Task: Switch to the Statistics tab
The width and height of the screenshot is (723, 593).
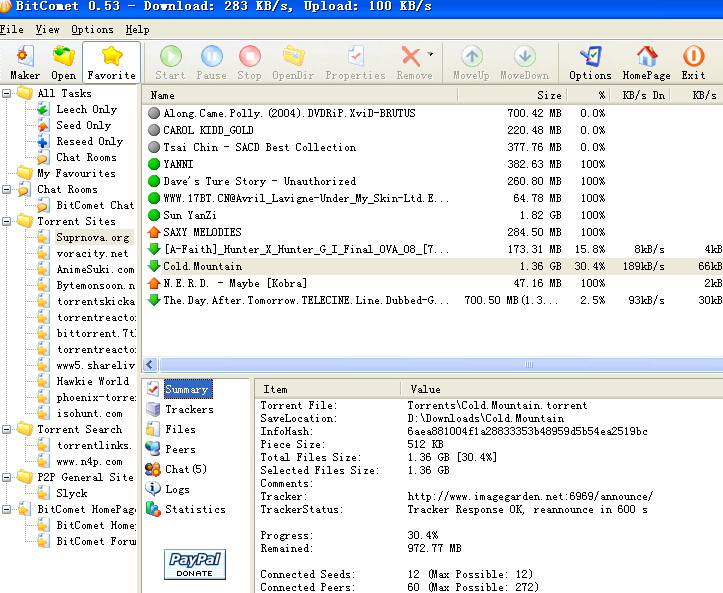Action: (x=196, y=510)
